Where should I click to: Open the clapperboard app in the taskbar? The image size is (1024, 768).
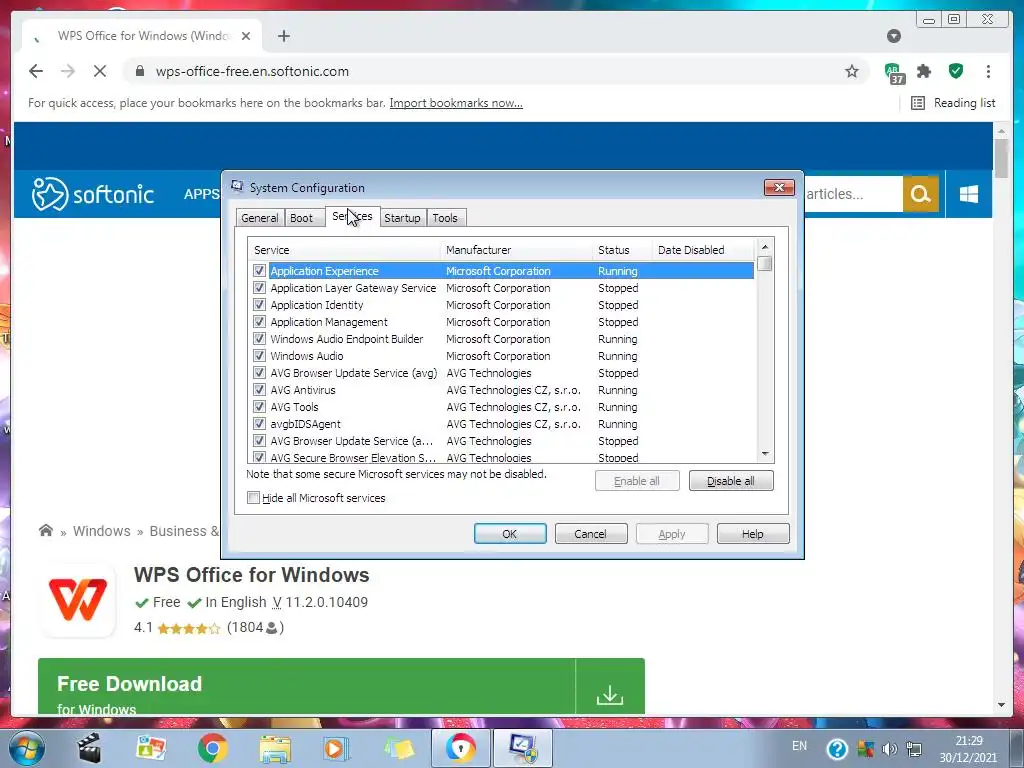(89, 748)
